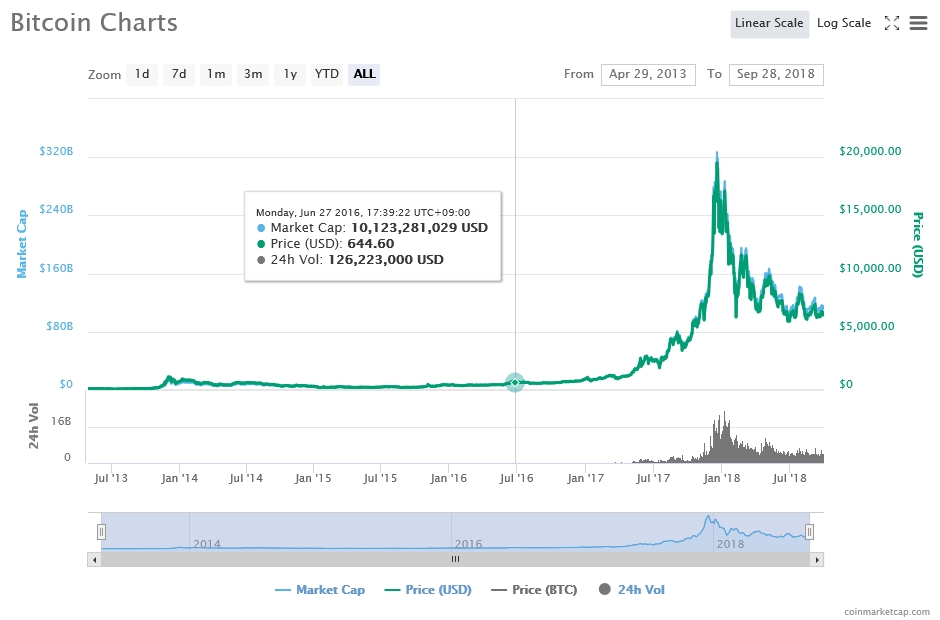
Task: Zoom the chart to 7d
Action: coord(178,74)
